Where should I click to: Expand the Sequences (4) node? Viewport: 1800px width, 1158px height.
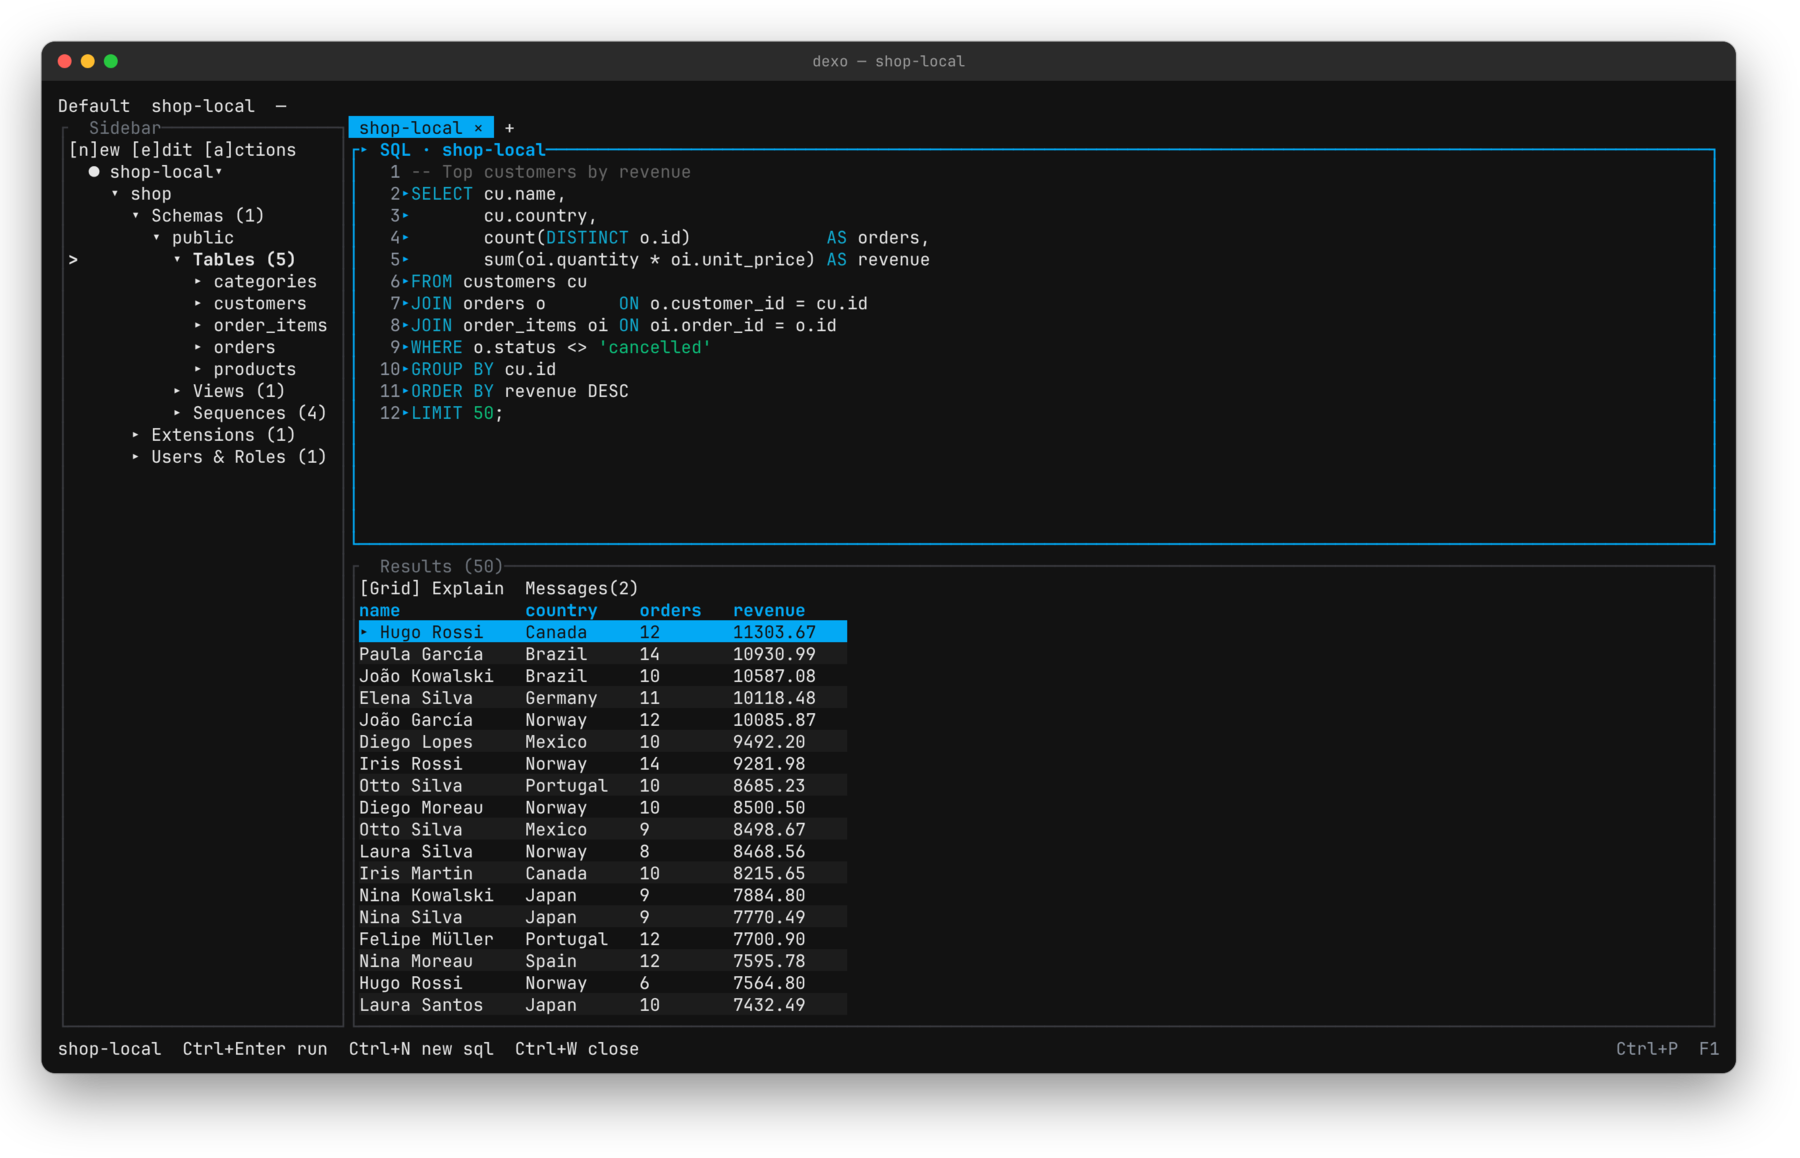coord(178,413)
